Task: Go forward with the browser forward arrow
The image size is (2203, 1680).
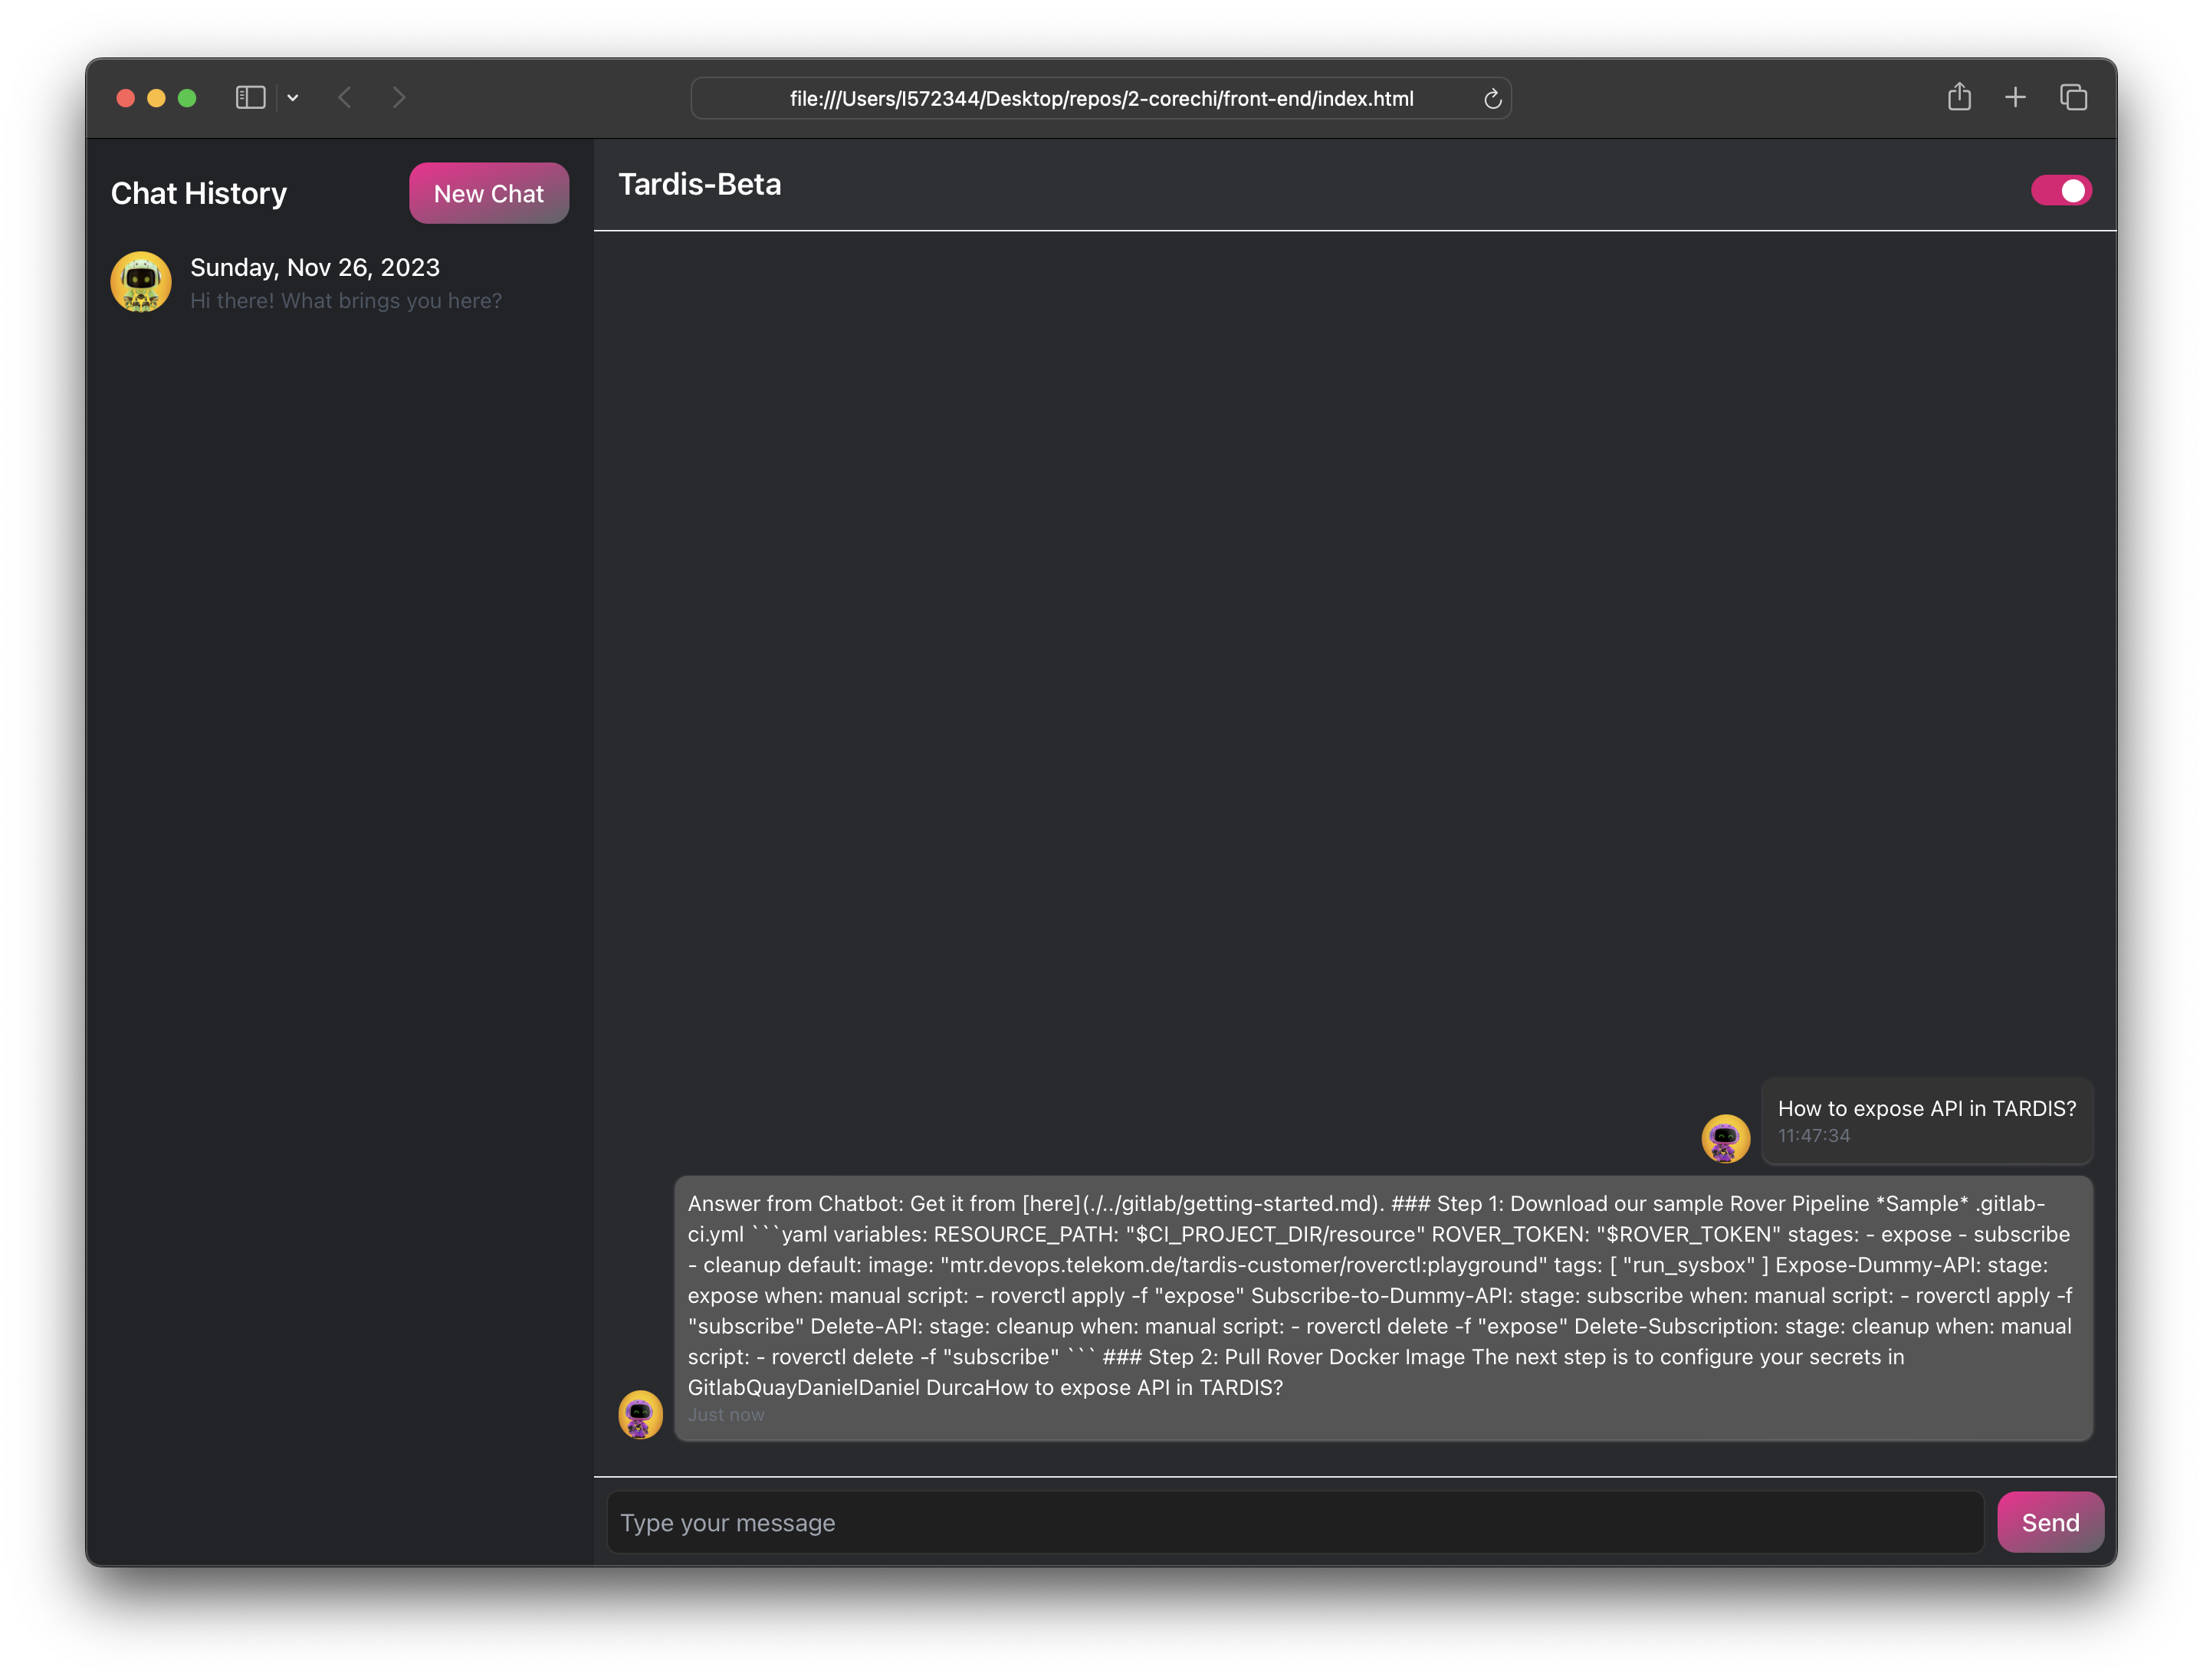Action: point(399,97)
